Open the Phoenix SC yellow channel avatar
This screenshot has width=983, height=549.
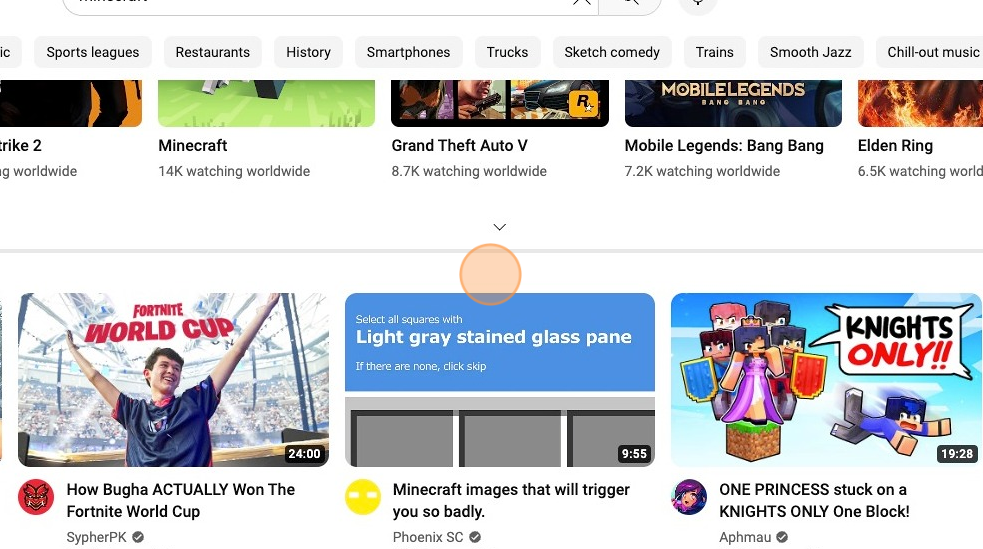click(363, 497)
